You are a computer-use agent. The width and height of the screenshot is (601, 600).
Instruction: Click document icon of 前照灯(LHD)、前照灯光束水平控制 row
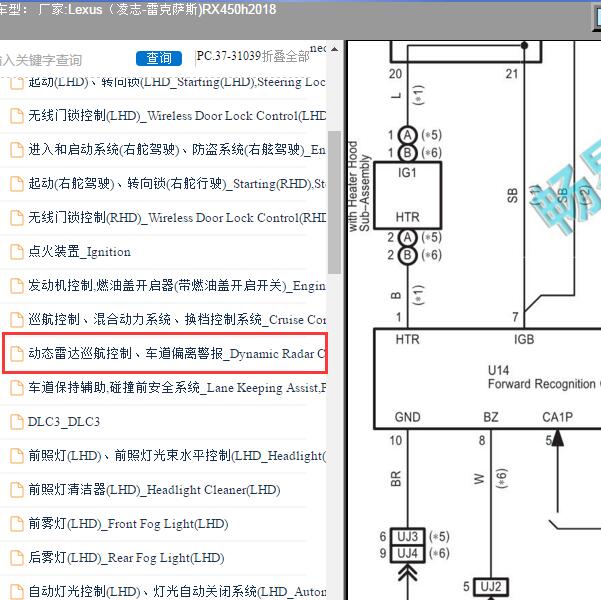pos(16,455)
